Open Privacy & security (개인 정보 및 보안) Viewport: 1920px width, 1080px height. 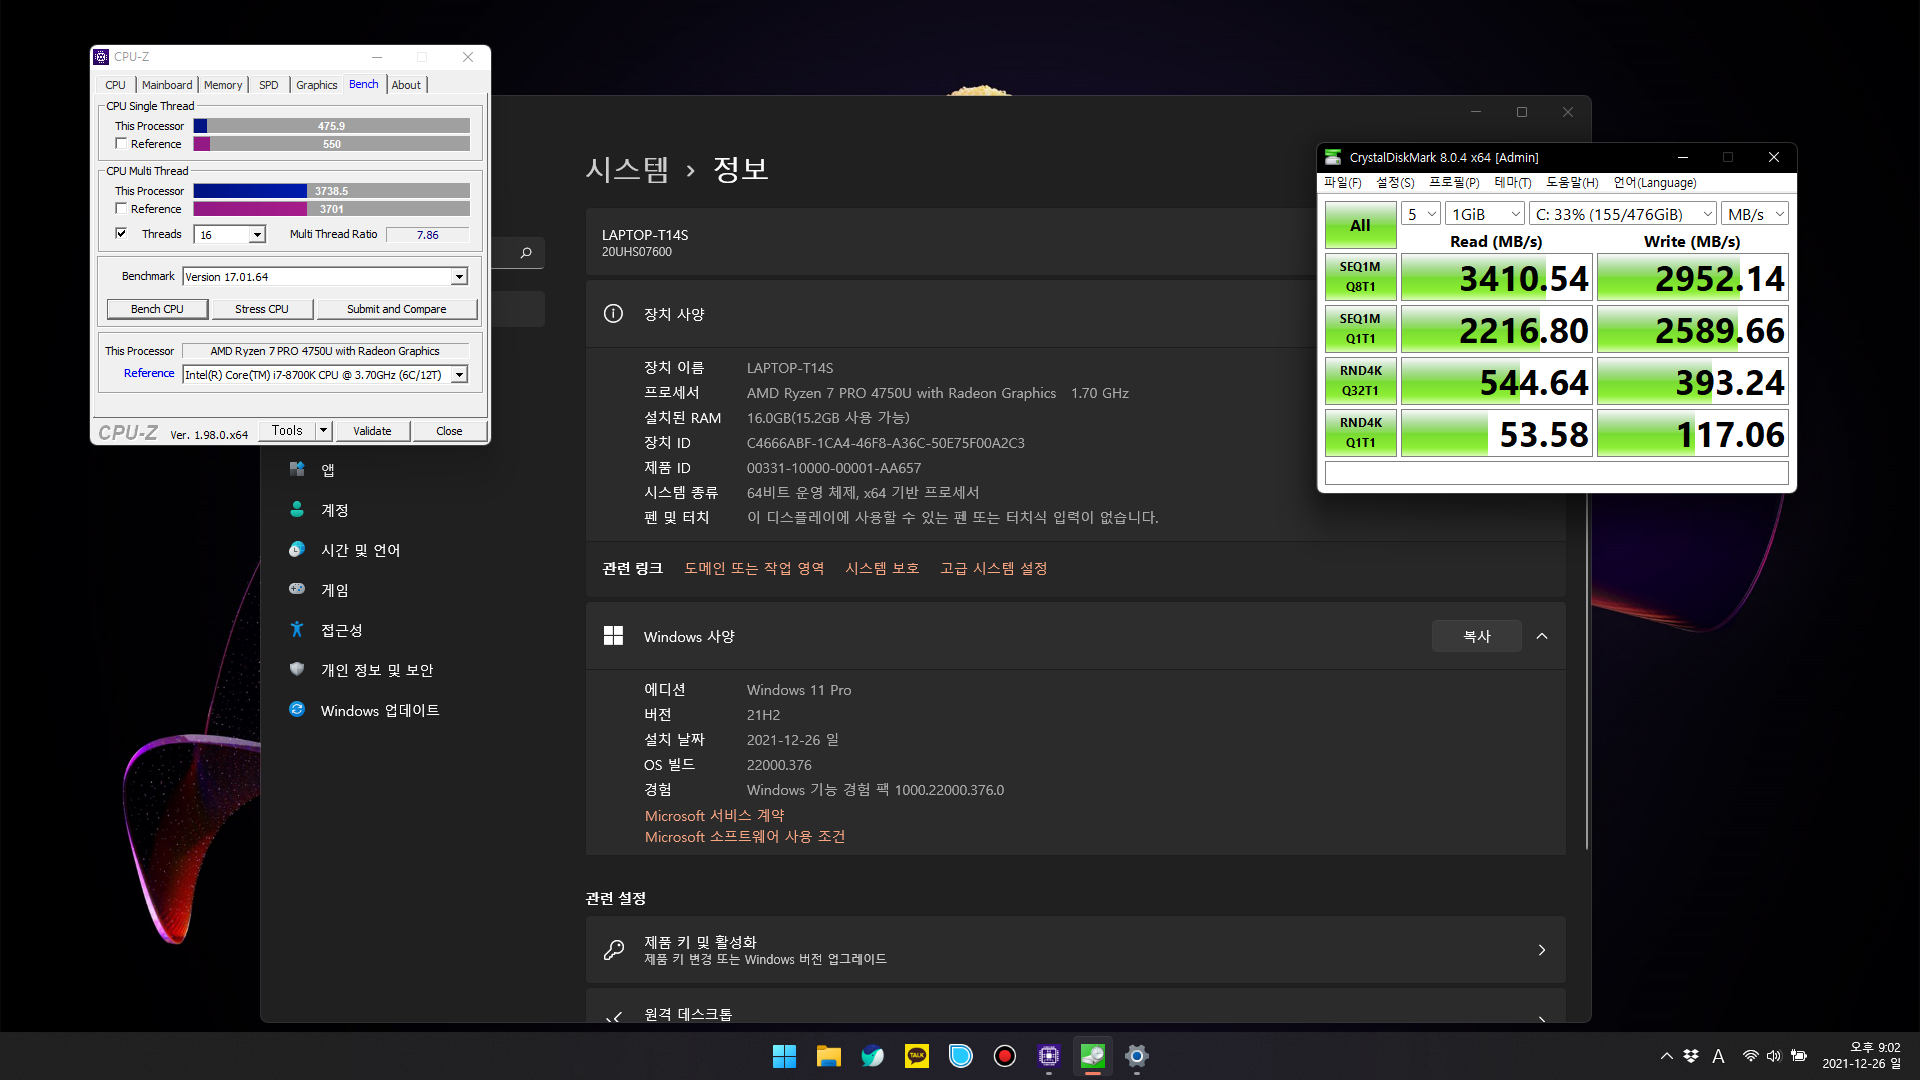tap(376, 670)
